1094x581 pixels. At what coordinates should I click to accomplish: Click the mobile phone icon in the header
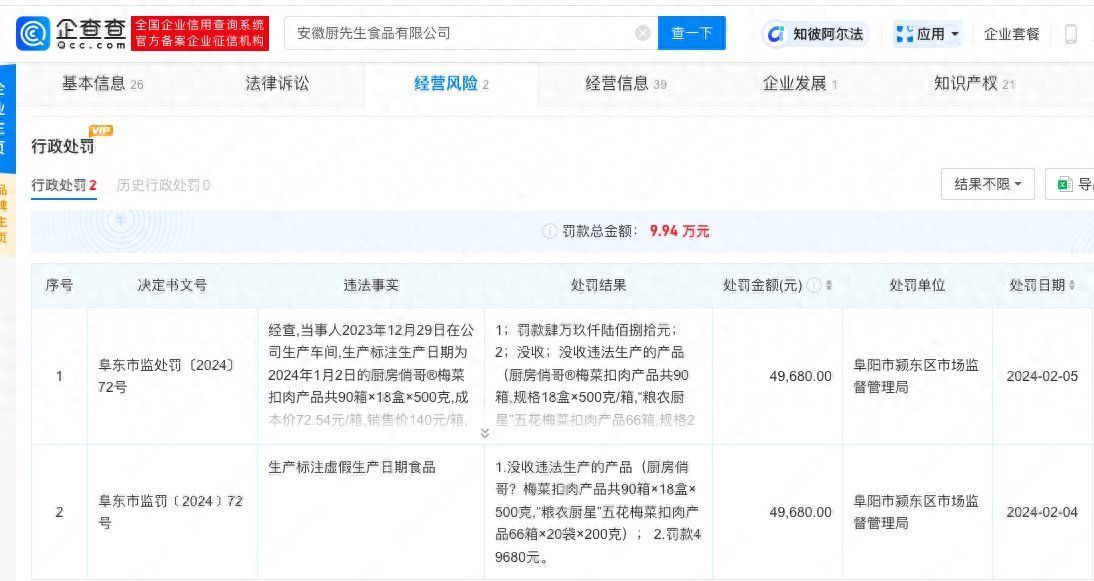click(x=1070, y=33)
